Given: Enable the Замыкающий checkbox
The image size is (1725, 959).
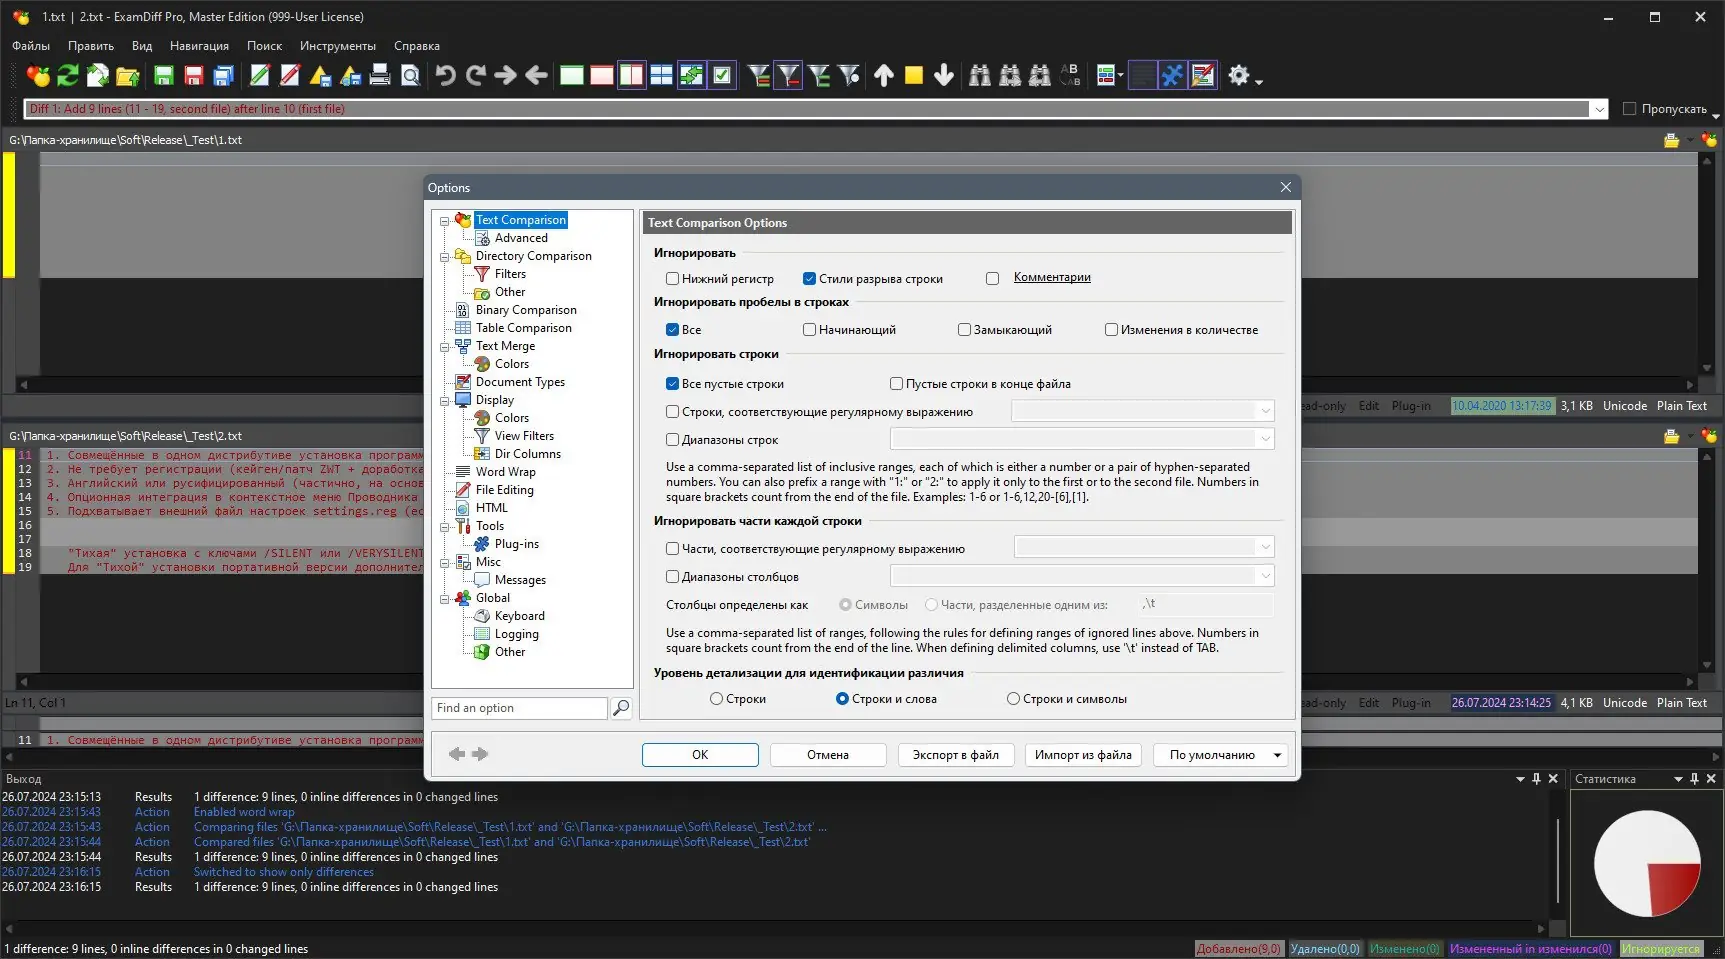Looking at the screenshot, I should (x=964, y=330).
